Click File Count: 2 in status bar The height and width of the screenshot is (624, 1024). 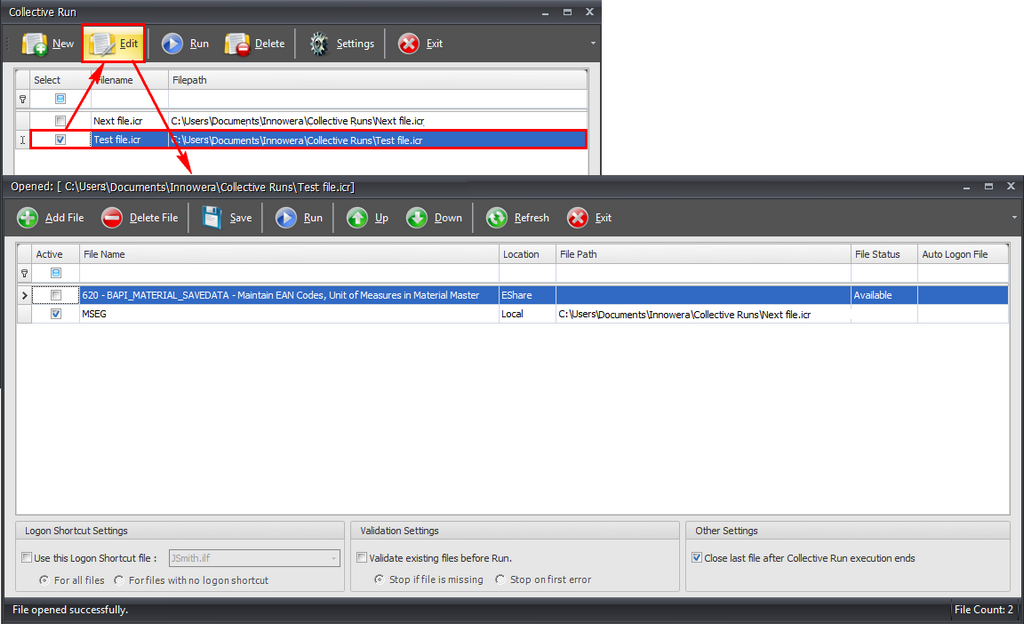click(x=984, y=609)
